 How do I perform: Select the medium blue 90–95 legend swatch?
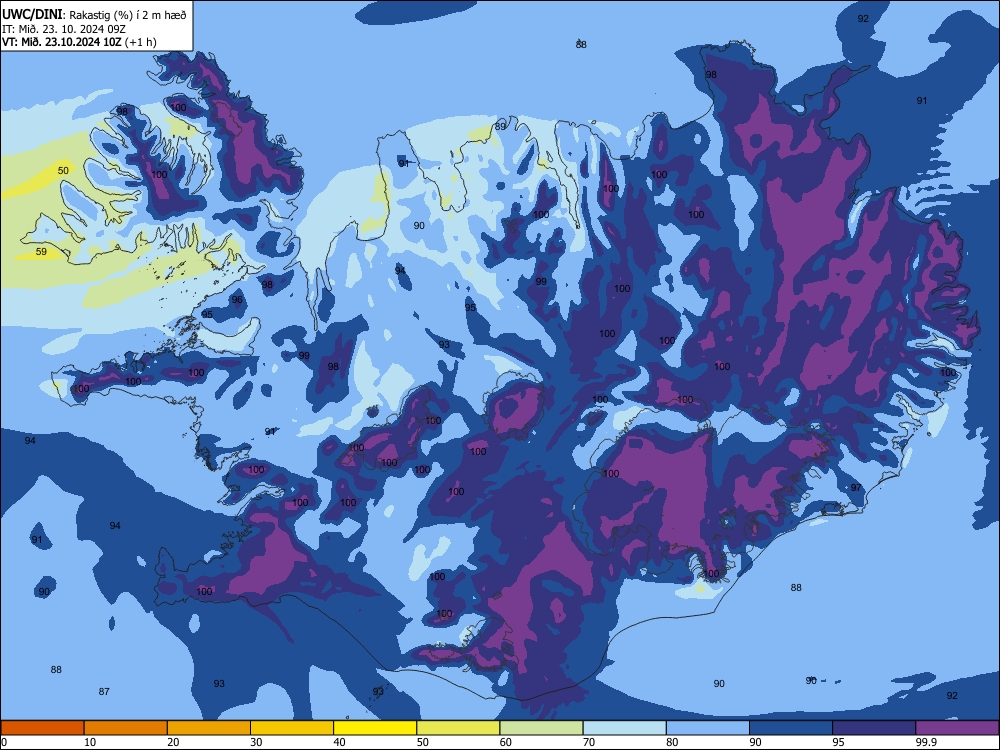tap(791, 728)
